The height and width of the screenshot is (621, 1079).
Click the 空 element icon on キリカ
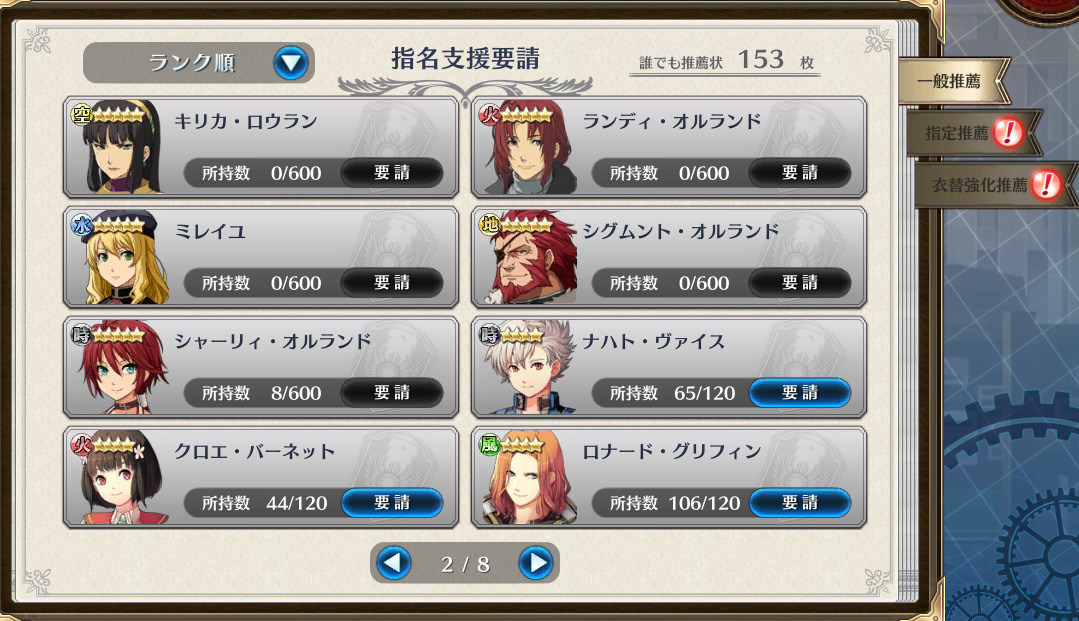pyautogui.click(x=82, y=114)
